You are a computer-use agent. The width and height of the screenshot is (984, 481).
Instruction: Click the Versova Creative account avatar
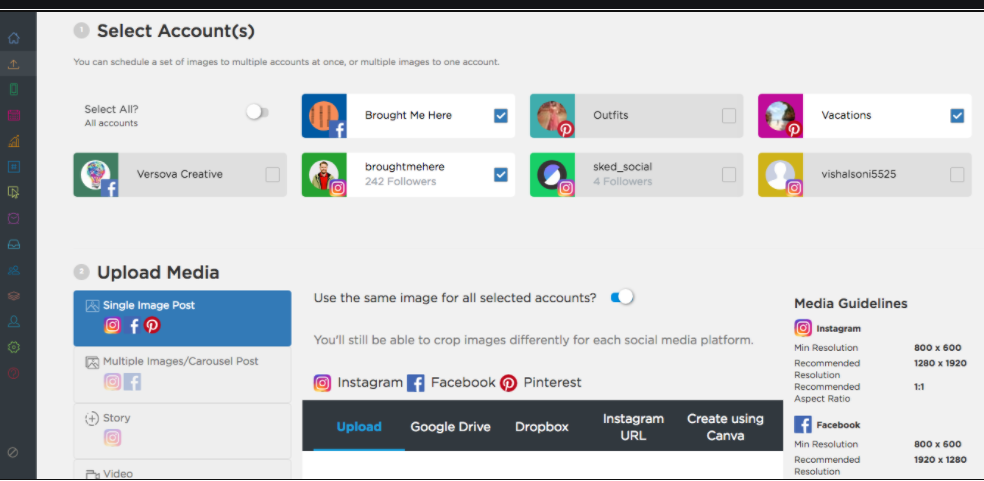coord(95,175)
